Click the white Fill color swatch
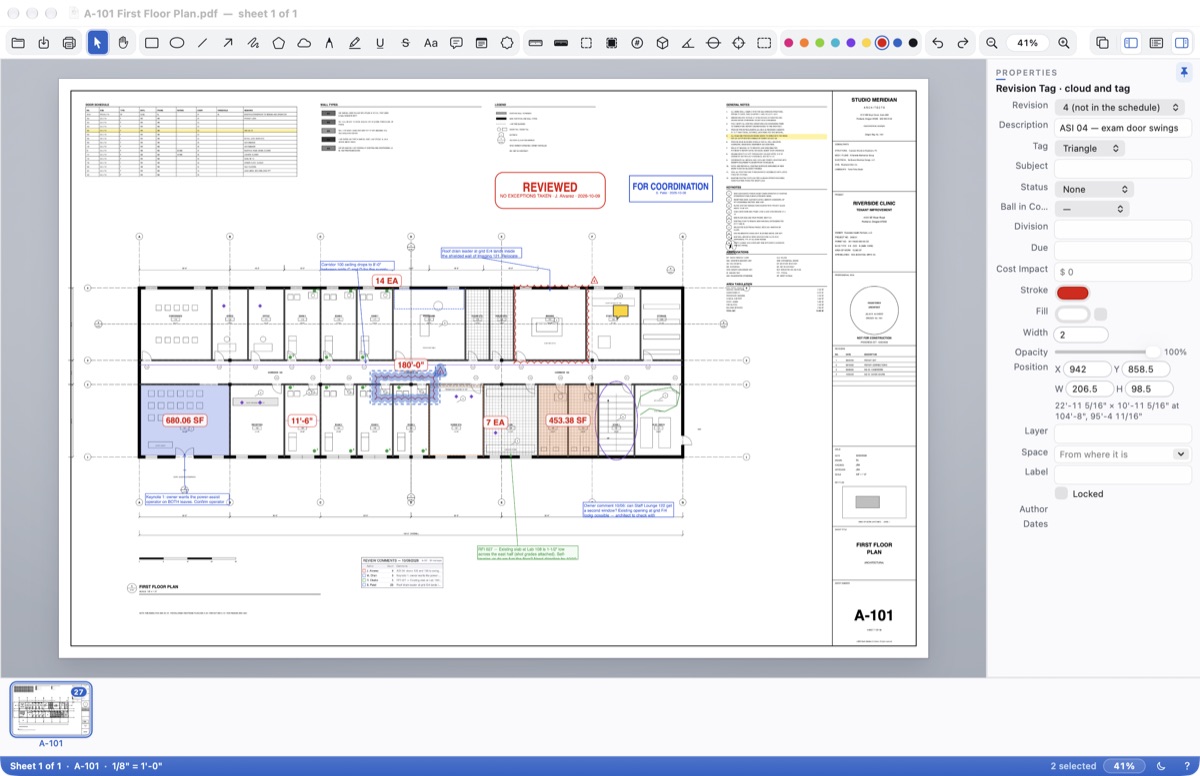The image size is (1200, 776). pos(1072,314)
